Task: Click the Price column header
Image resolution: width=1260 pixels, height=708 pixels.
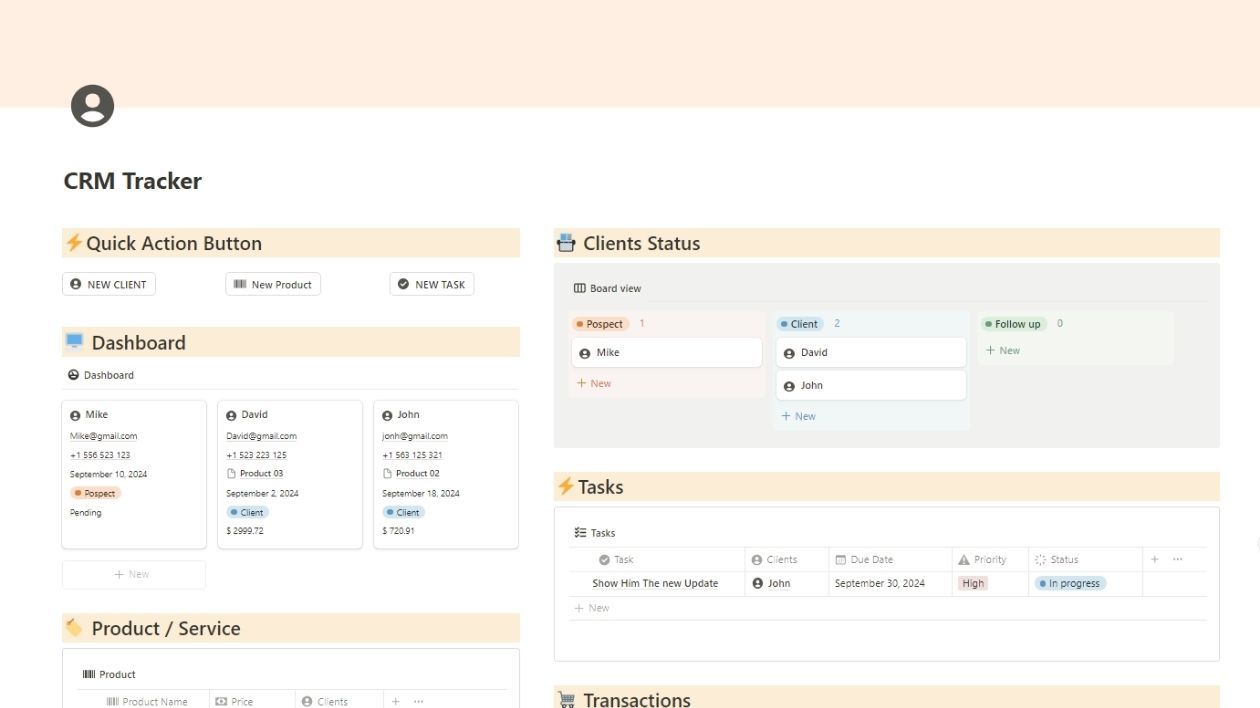Action: [235, 702]
